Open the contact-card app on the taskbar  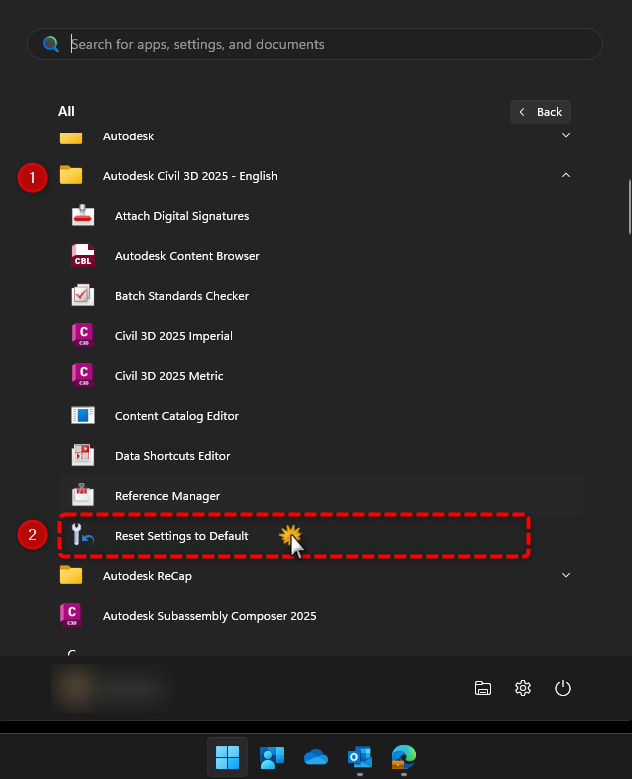tap(272, 757)
